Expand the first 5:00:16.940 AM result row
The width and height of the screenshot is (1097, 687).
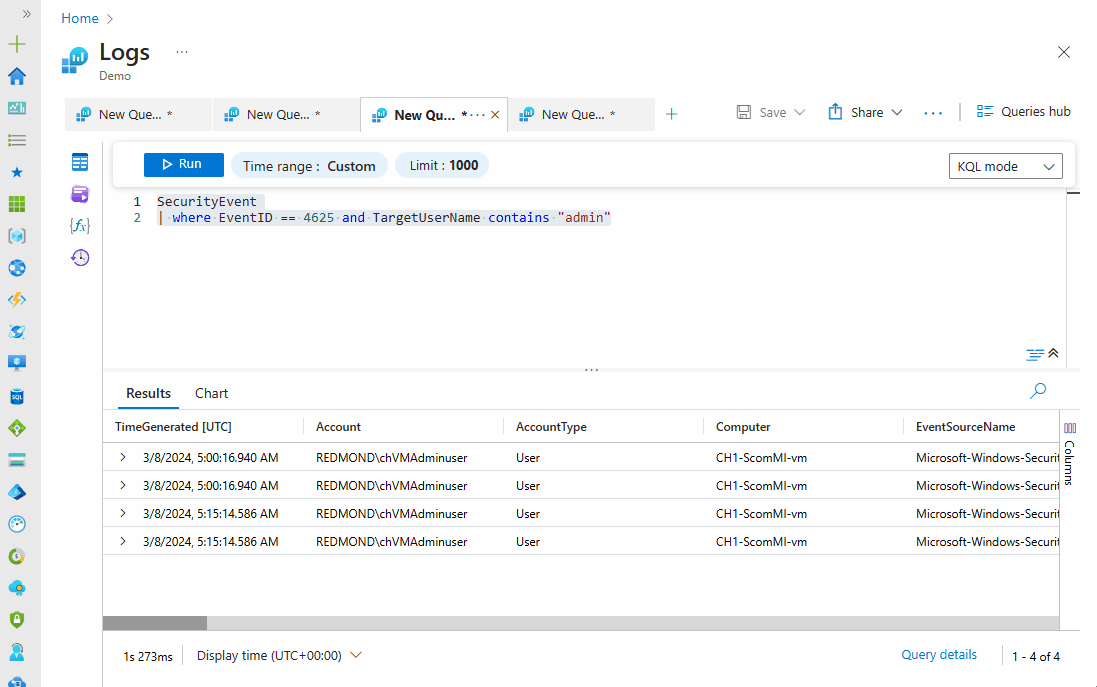click(x=123, y=458)
